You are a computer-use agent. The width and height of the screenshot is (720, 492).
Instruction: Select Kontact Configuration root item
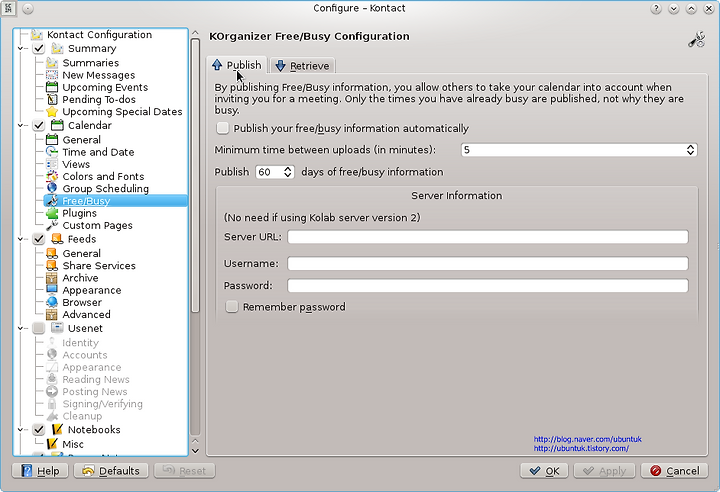point(92,35)
